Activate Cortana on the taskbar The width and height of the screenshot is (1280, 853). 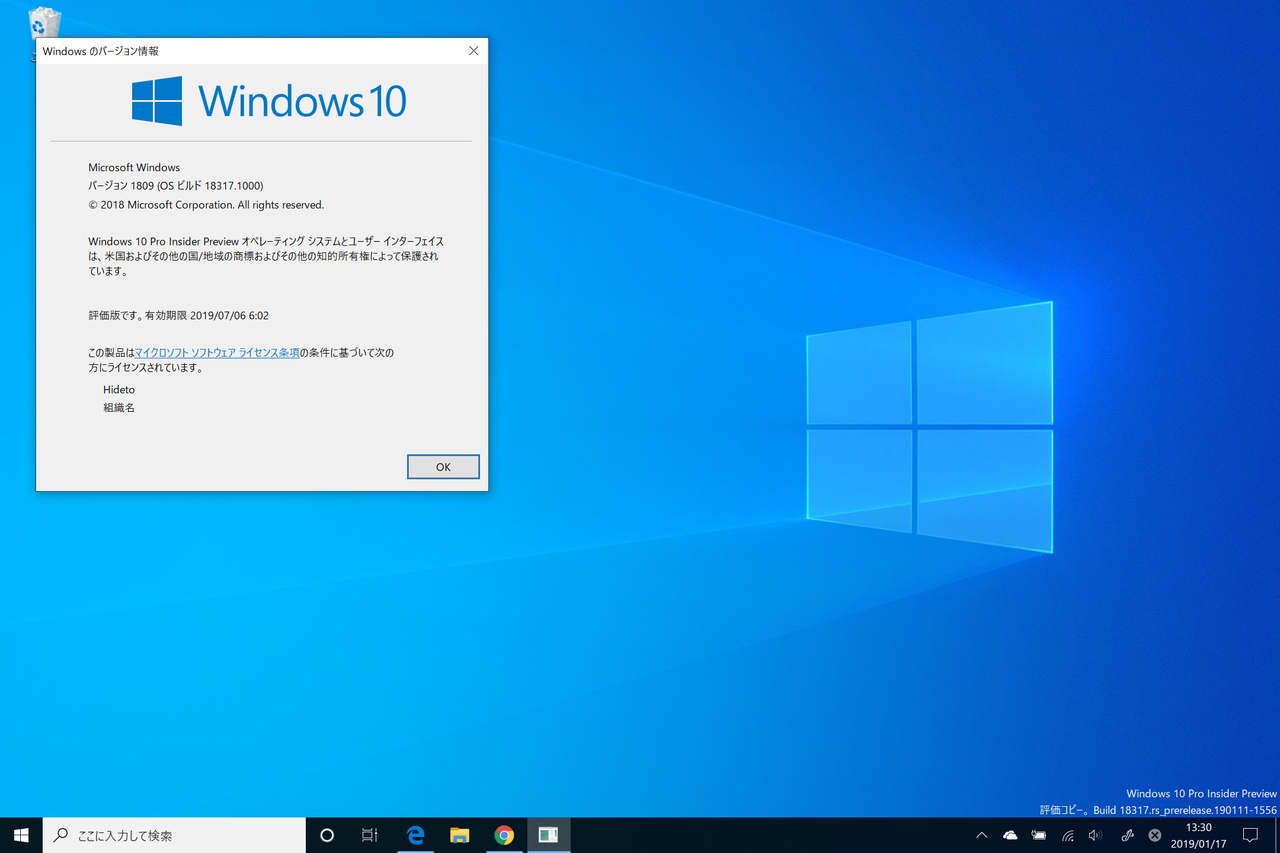(x=327, y=835)
